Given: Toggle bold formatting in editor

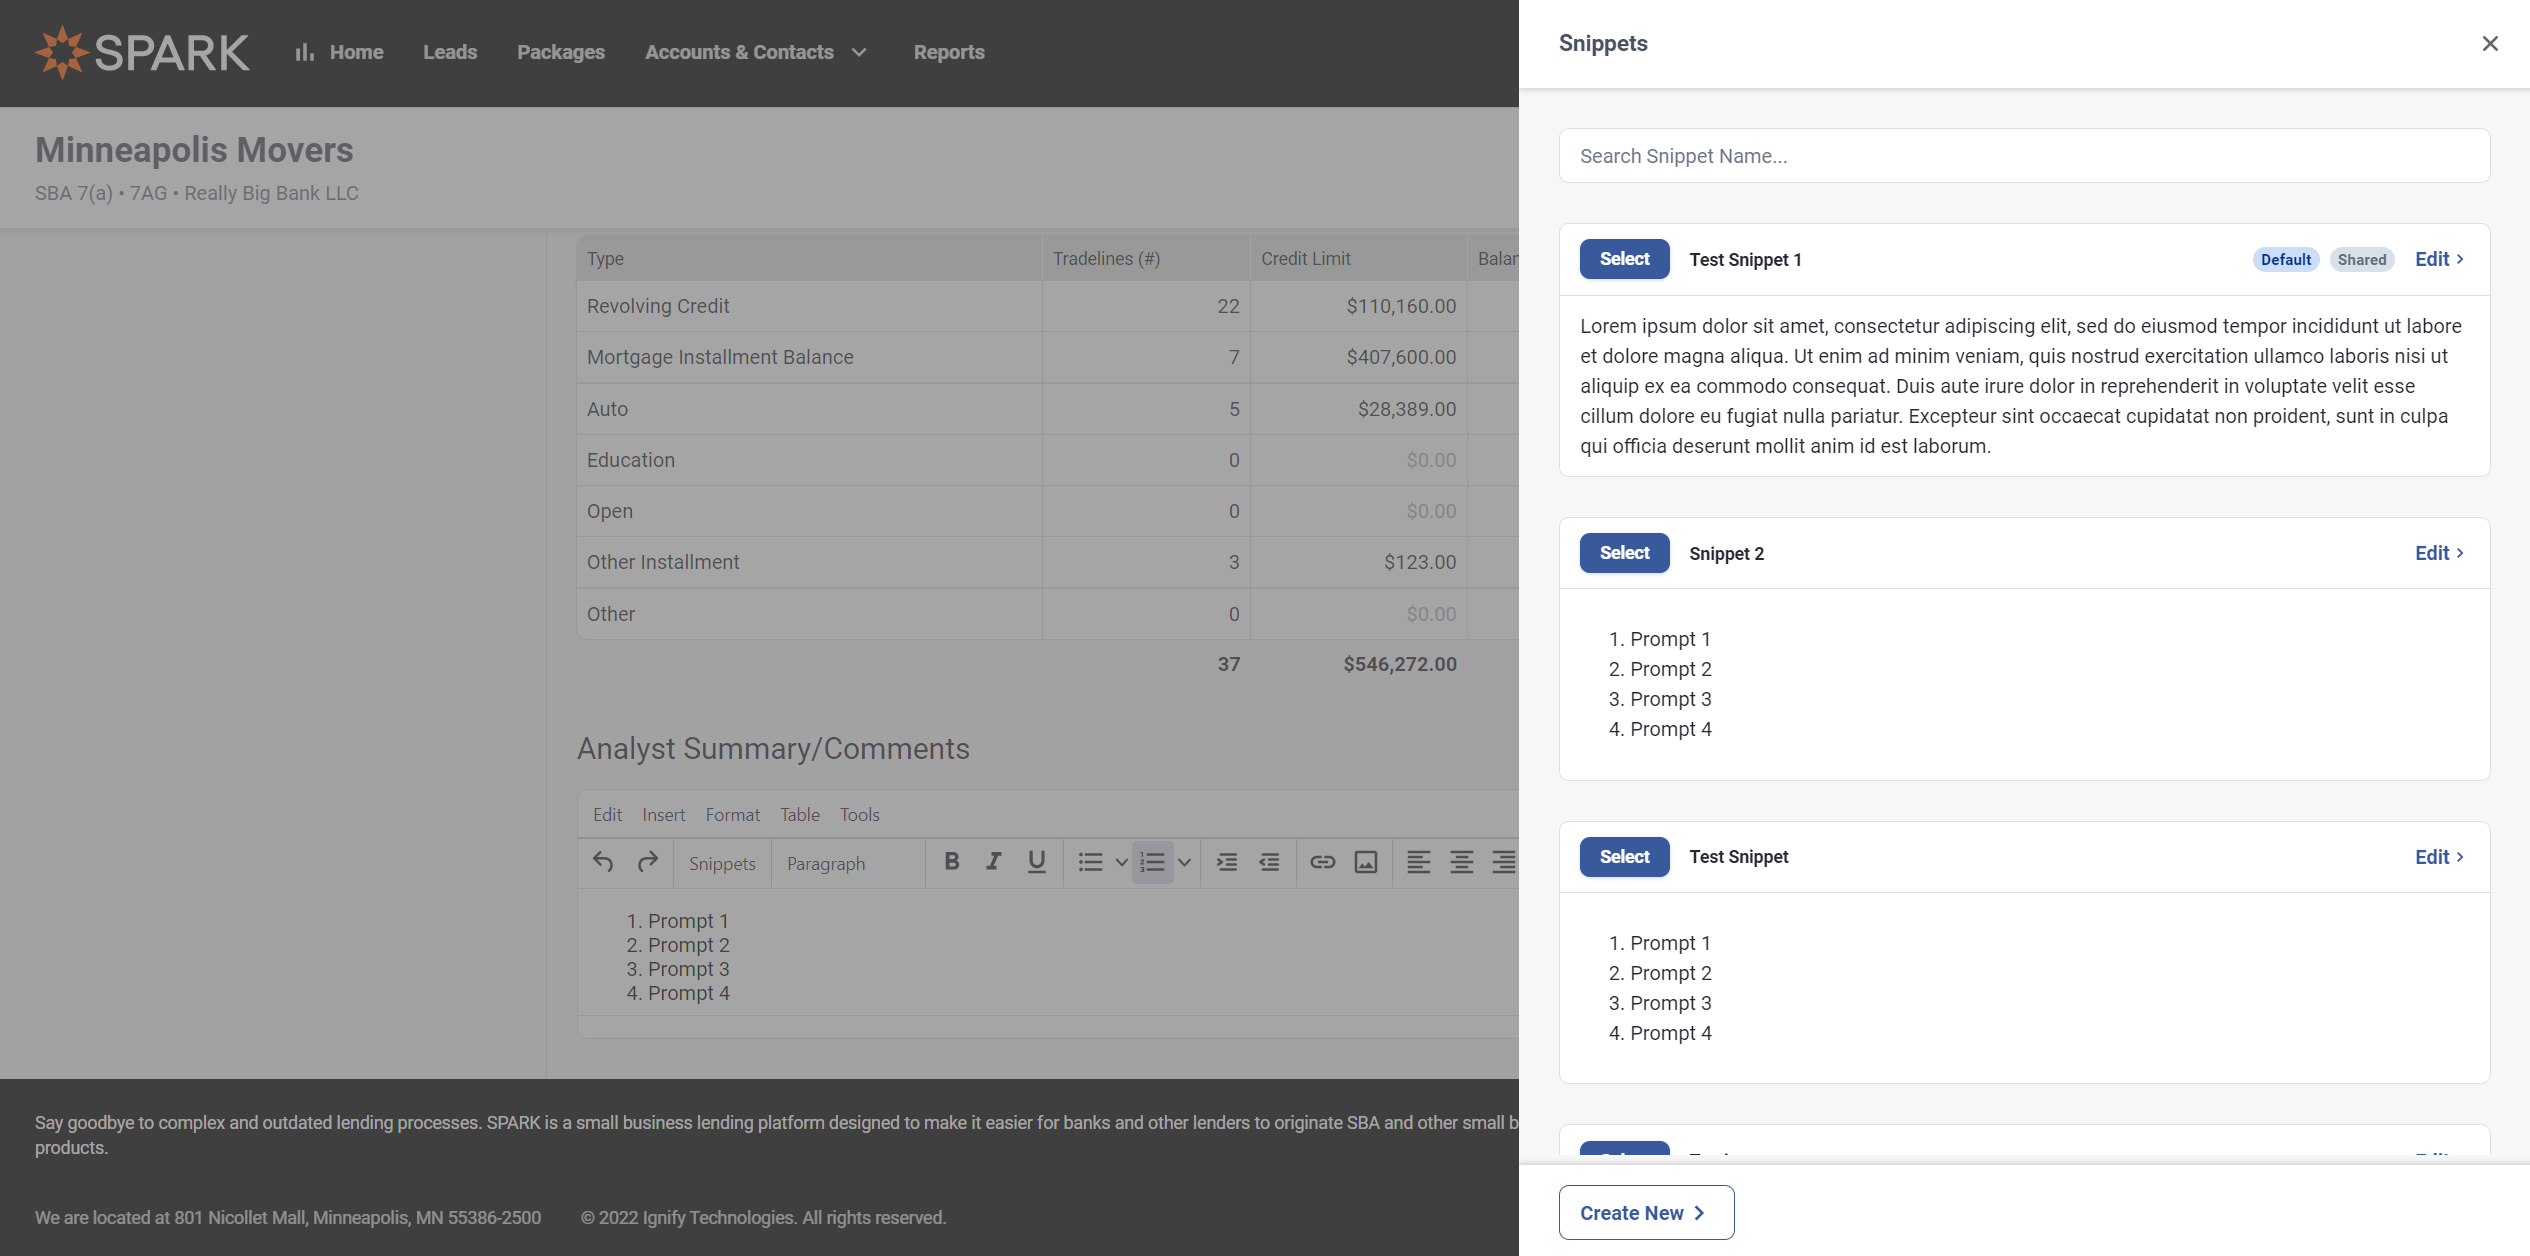Looking at the screenshot, I should tap(952, 862).
